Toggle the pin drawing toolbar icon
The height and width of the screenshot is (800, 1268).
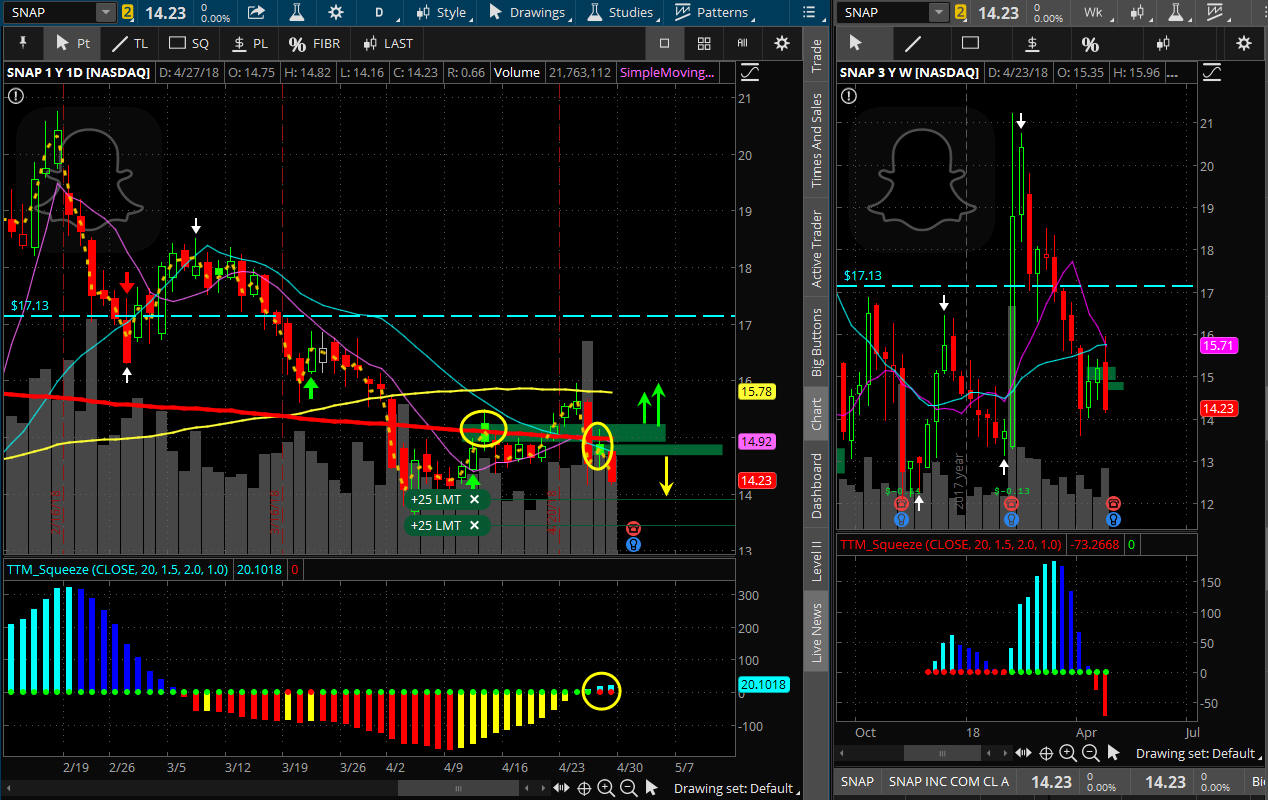[x=23, y=44]
